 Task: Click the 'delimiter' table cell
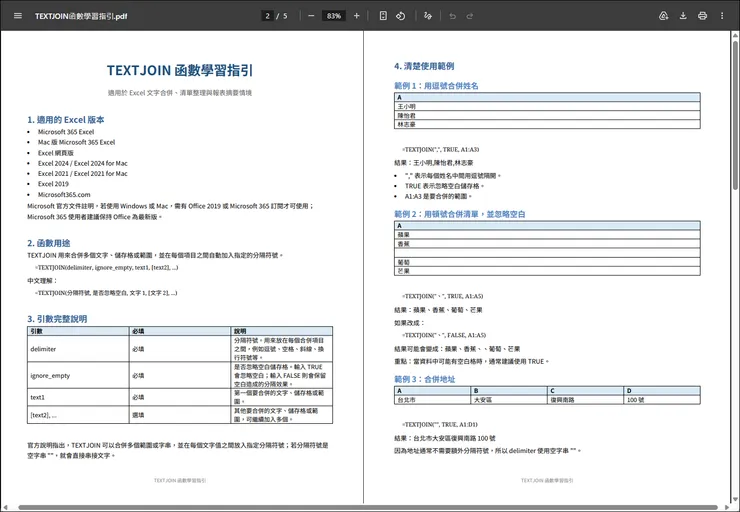[78, 349]
